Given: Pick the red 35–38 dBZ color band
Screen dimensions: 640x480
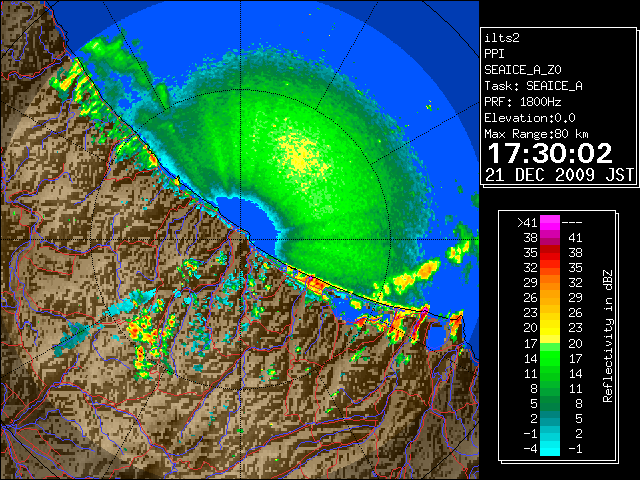Looking at the screenshot, I should [x=550, y=253].
